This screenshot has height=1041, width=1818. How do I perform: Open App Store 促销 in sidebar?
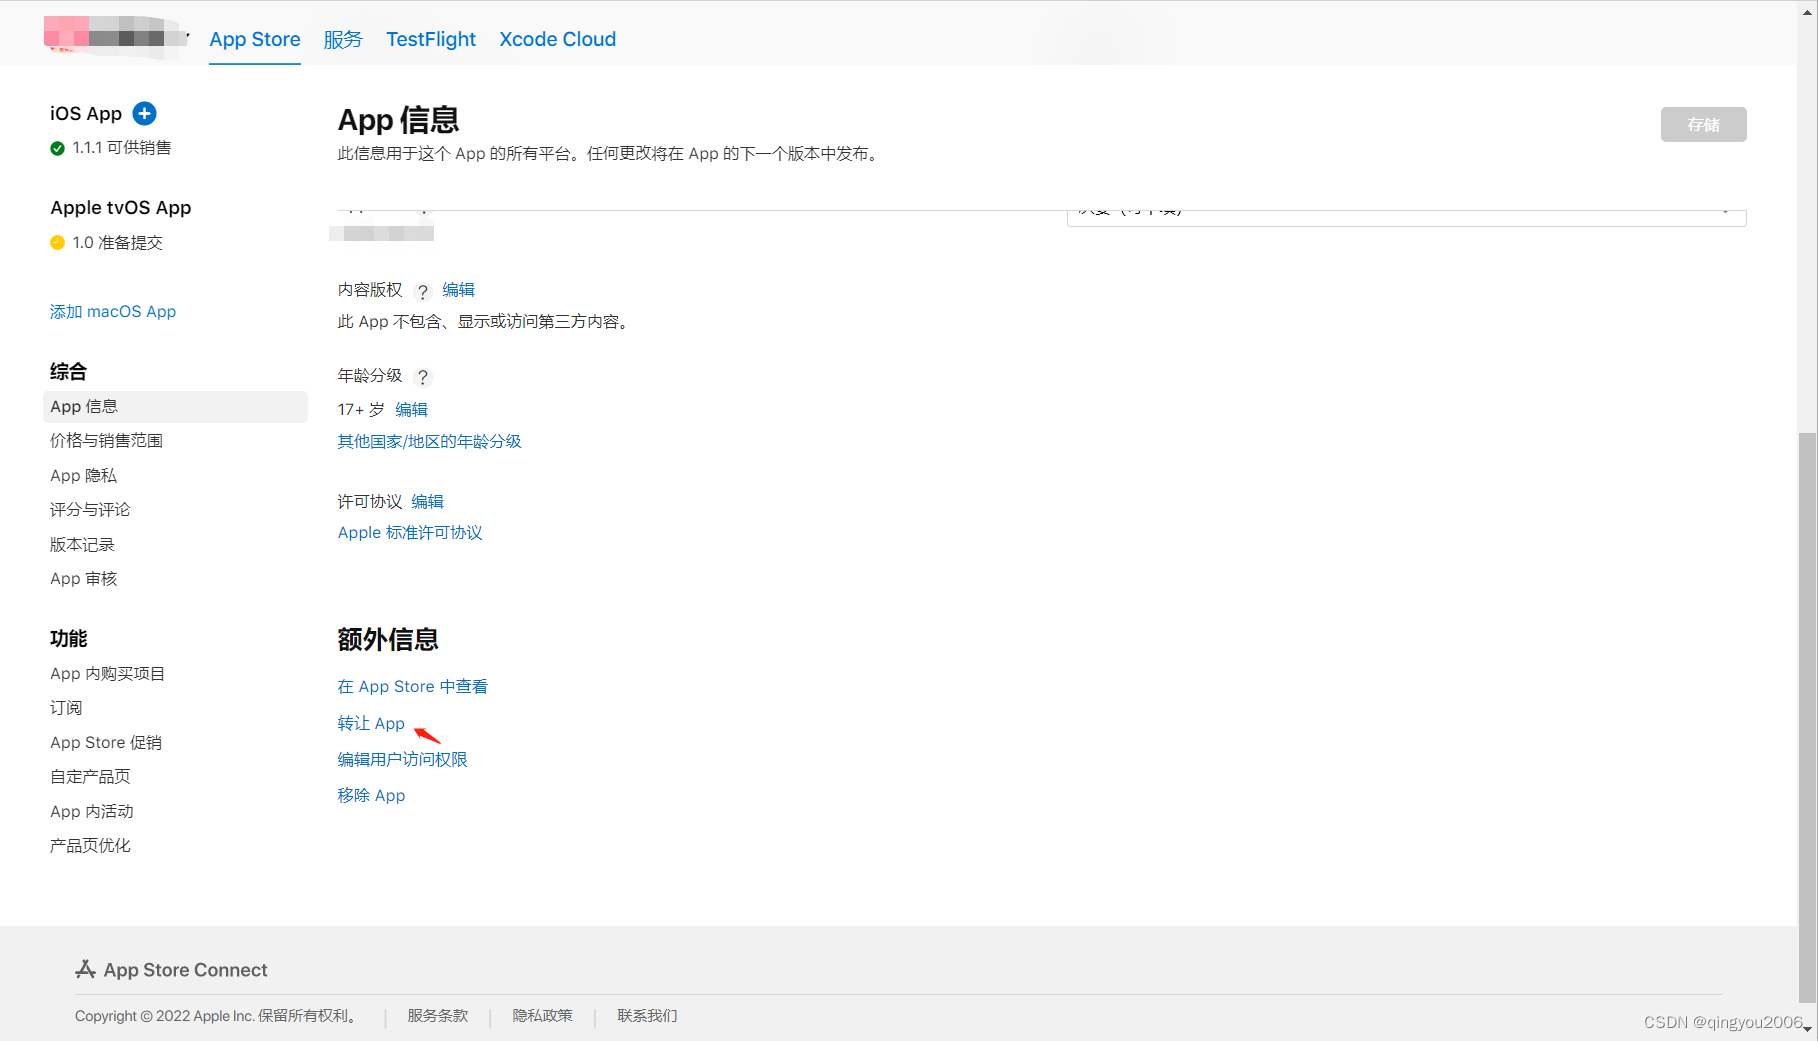[106, 742]
